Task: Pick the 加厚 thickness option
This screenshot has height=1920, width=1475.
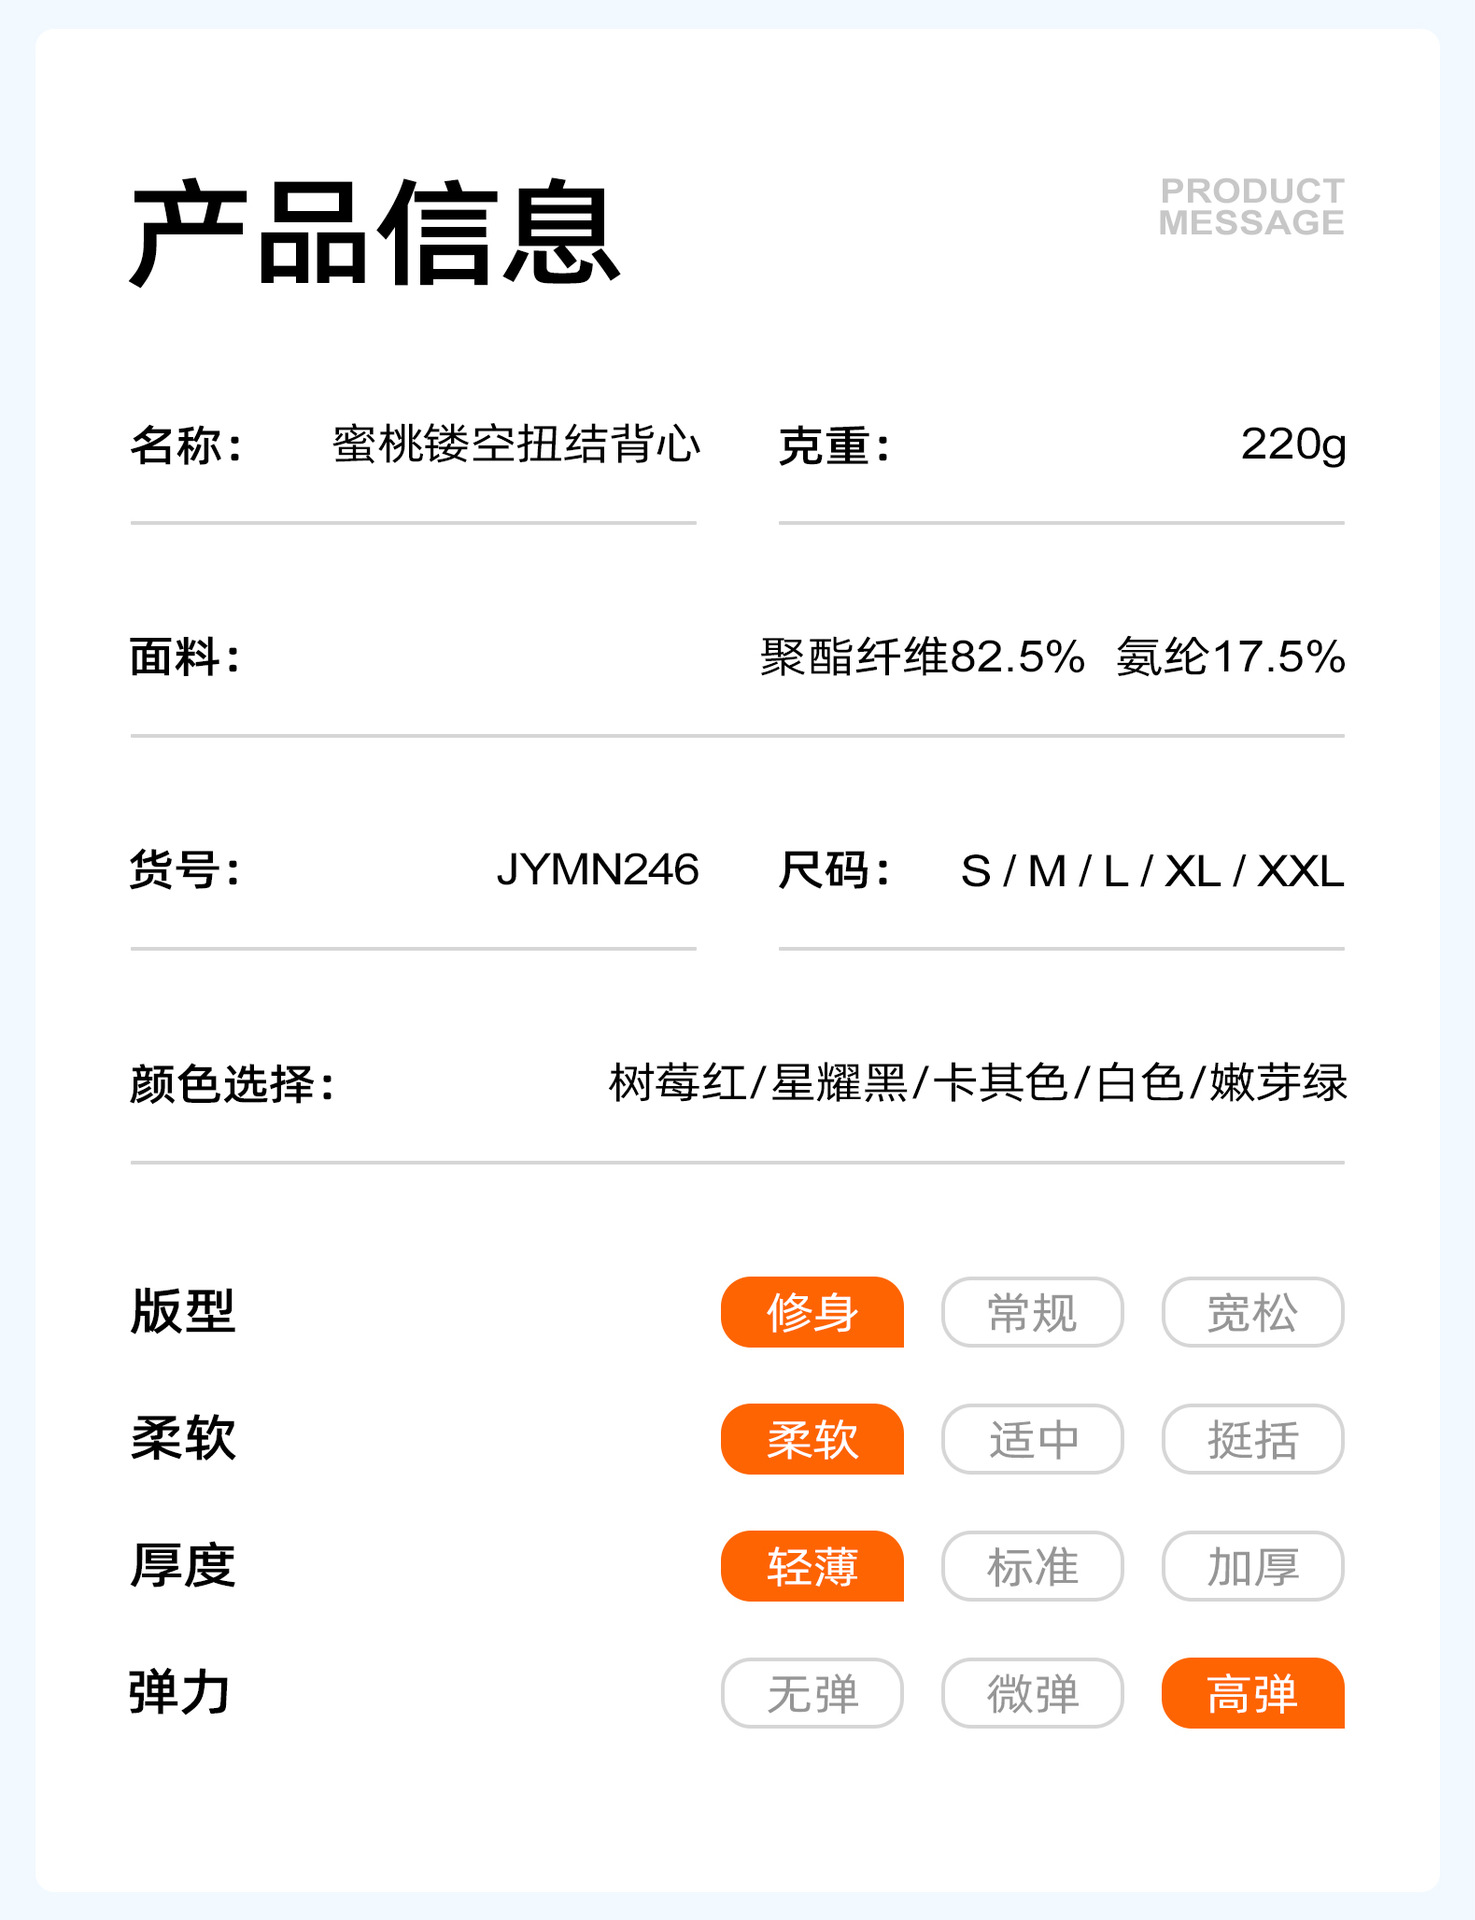Action: tap(1252, 1566)
